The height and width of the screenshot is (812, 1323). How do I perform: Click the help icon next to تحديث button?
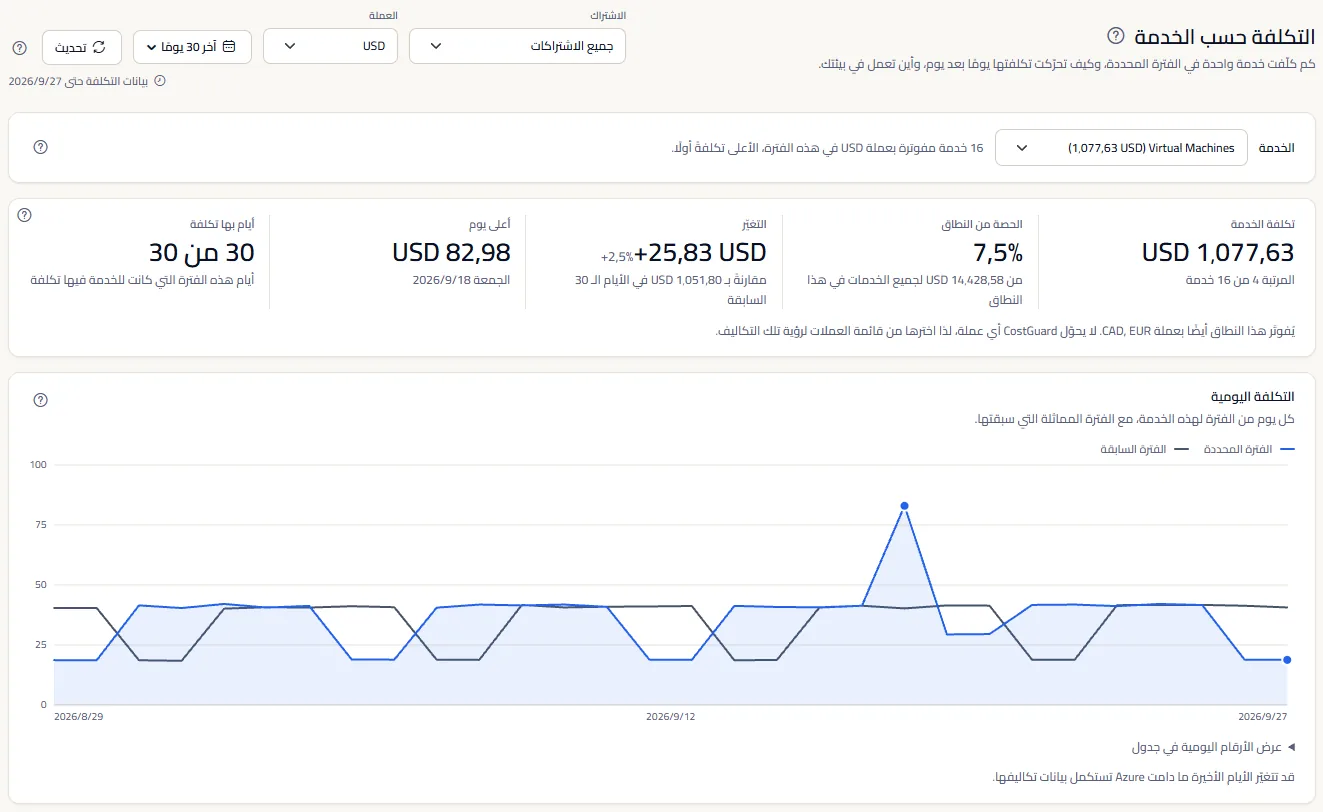tap(19, 47)
